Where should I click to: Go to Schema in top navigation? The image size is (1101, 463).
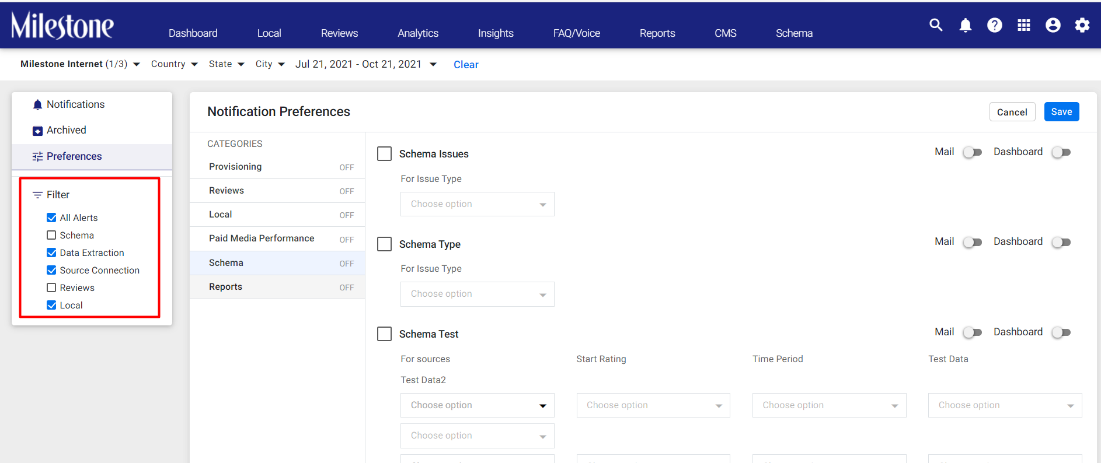point(794,33)
